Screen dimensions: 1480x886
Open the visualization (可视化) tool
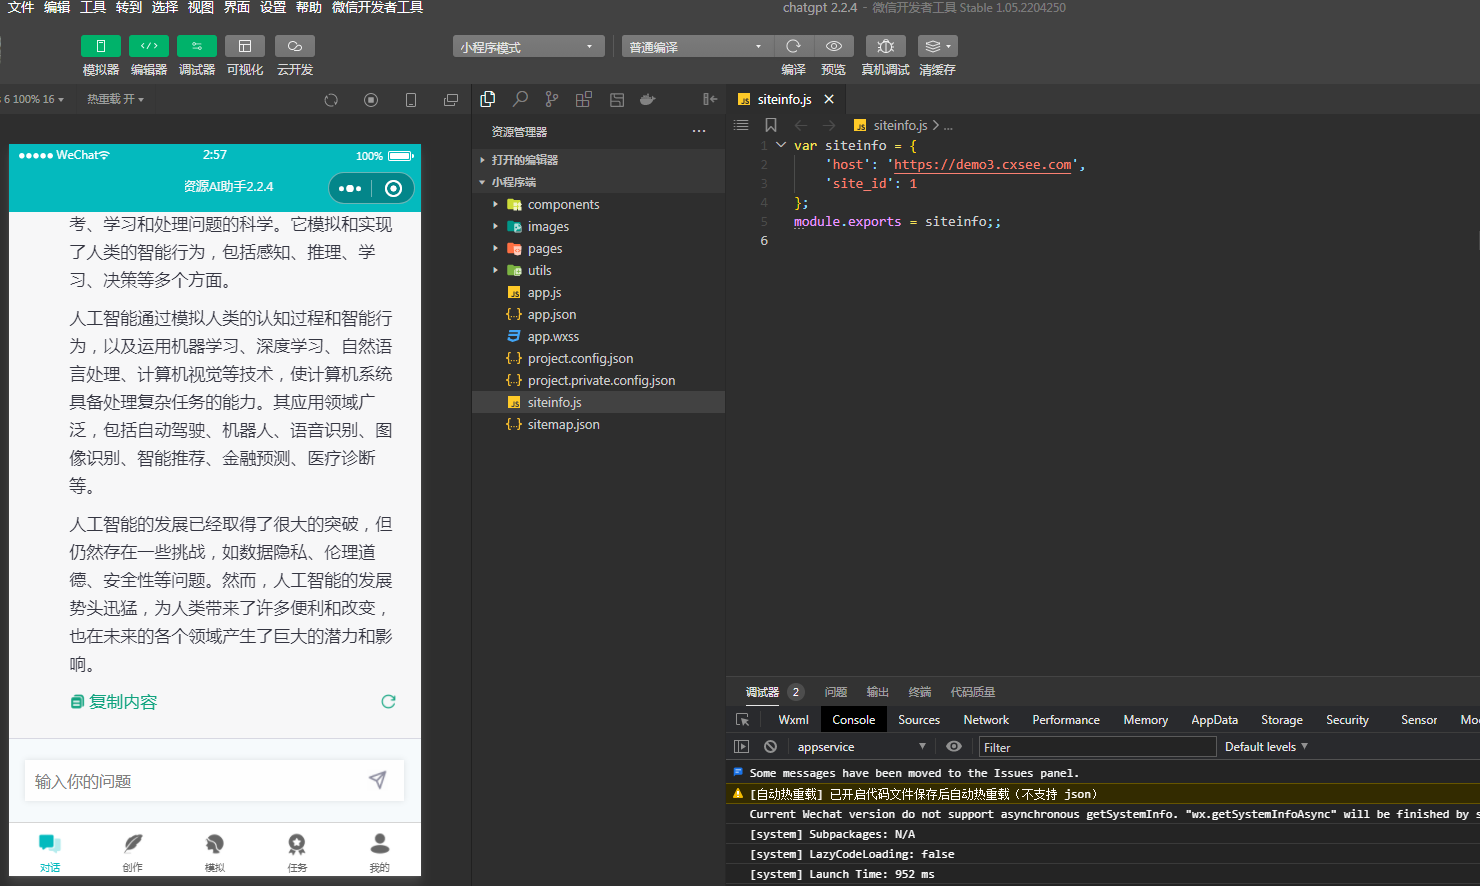coord(245,46)
